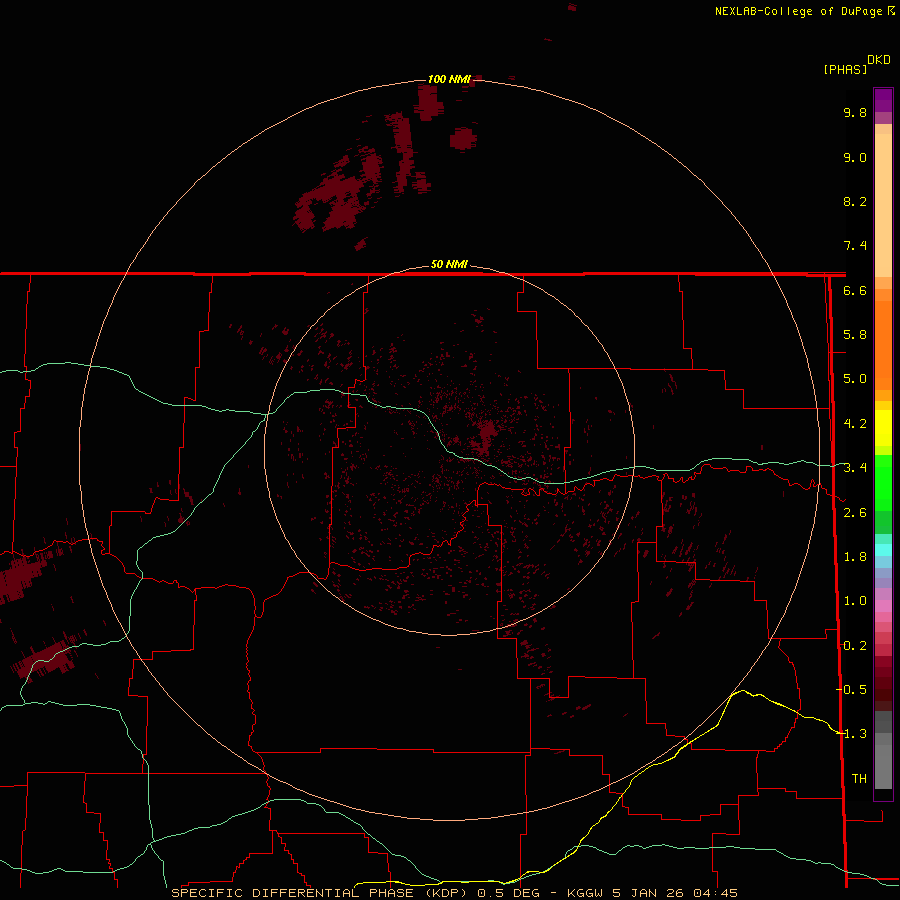Pick the gray segment beside the TH label

click(x=883, y=769)
